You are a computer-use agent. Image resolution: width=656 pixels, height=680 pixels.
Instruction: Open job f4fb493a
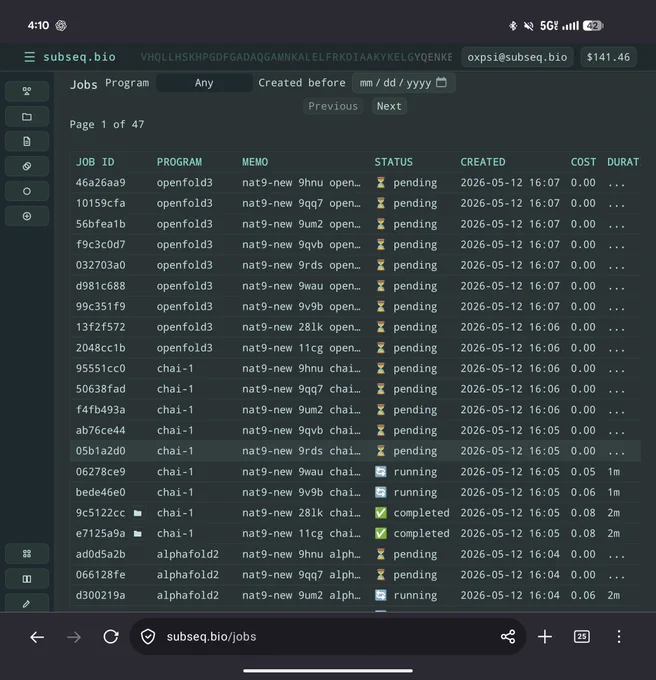click(356, 409)
